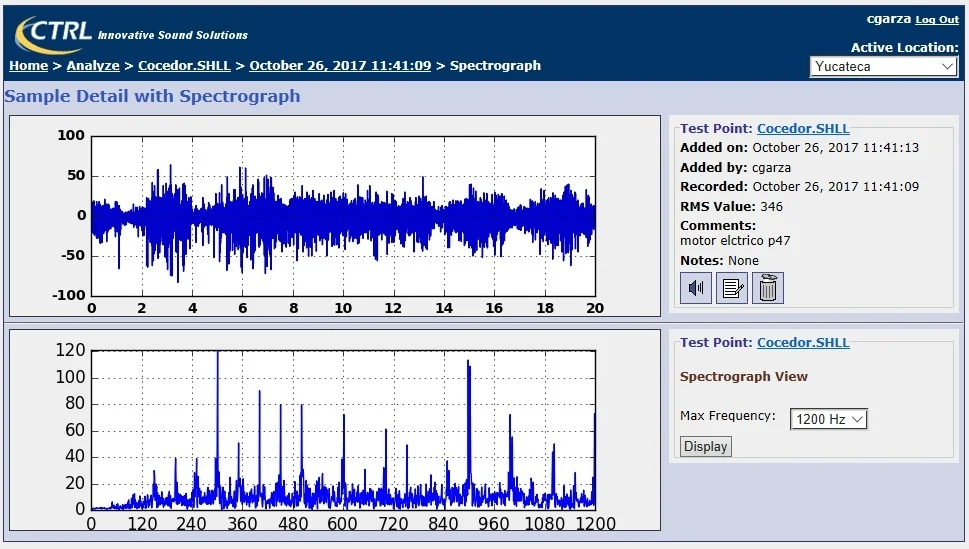Open the edit notes icon
969x549 pixels.
click(x=732, y=288)
